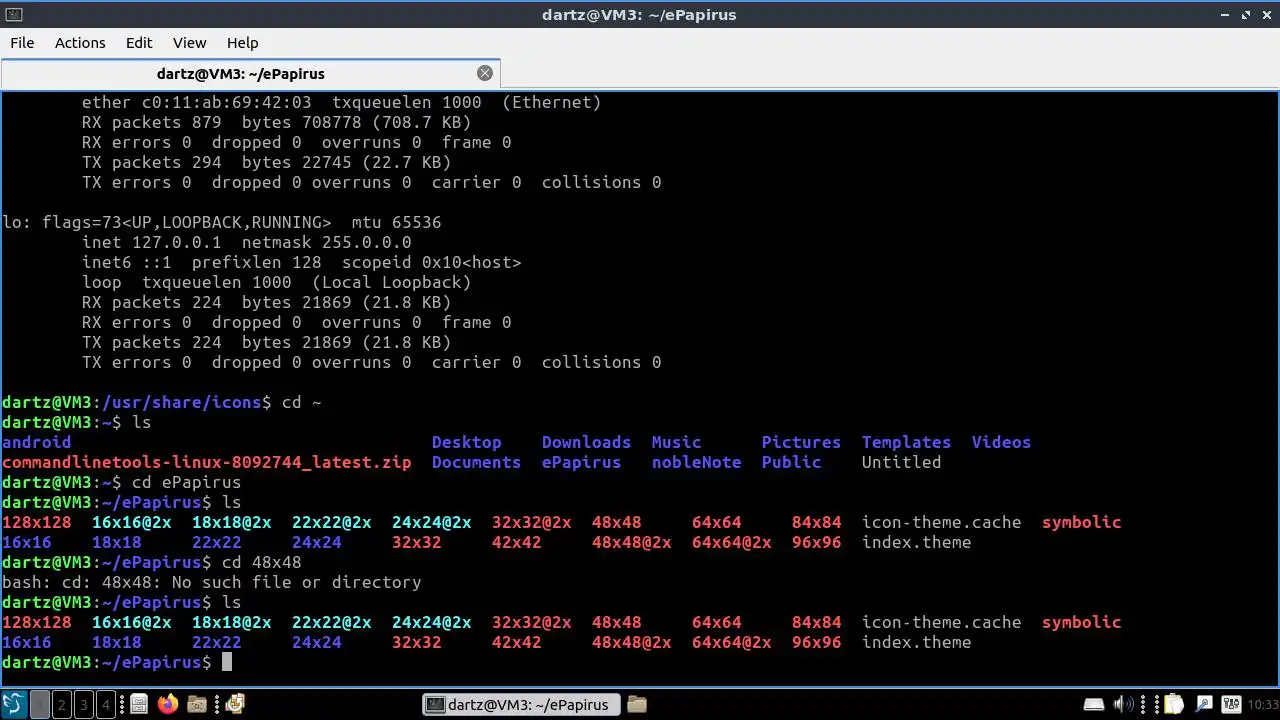Click the 'cd ~' command text
Screen dimensions: 1280x720
[302, 402]
